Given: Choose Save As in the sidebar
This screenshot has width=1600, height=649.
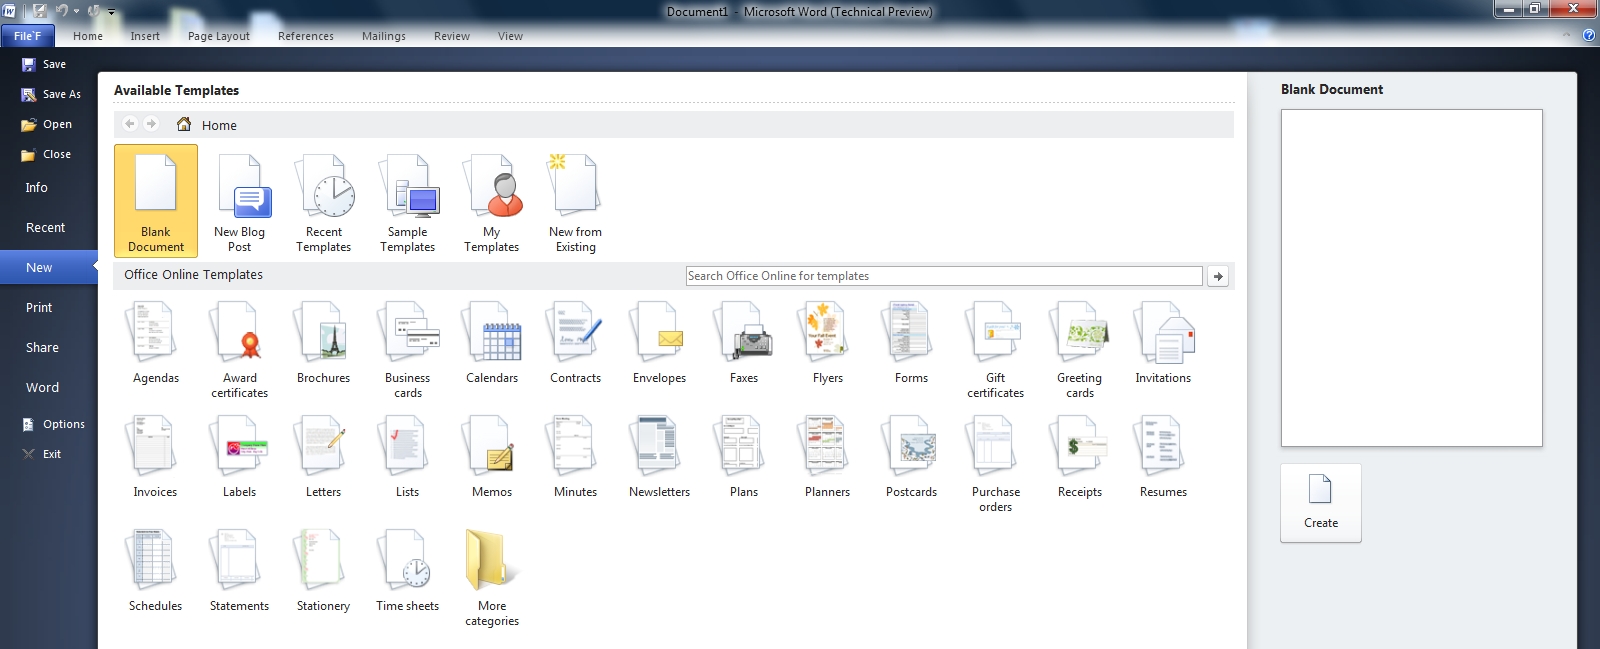Looking at the screenshot, I should [x=51, y=94].
